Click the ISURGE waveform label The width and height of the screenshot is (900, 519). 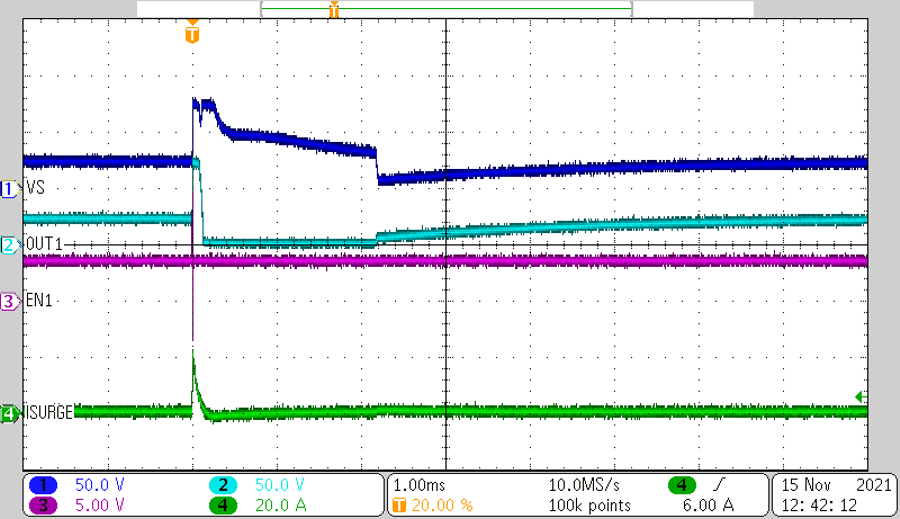[x=49, y=412]
